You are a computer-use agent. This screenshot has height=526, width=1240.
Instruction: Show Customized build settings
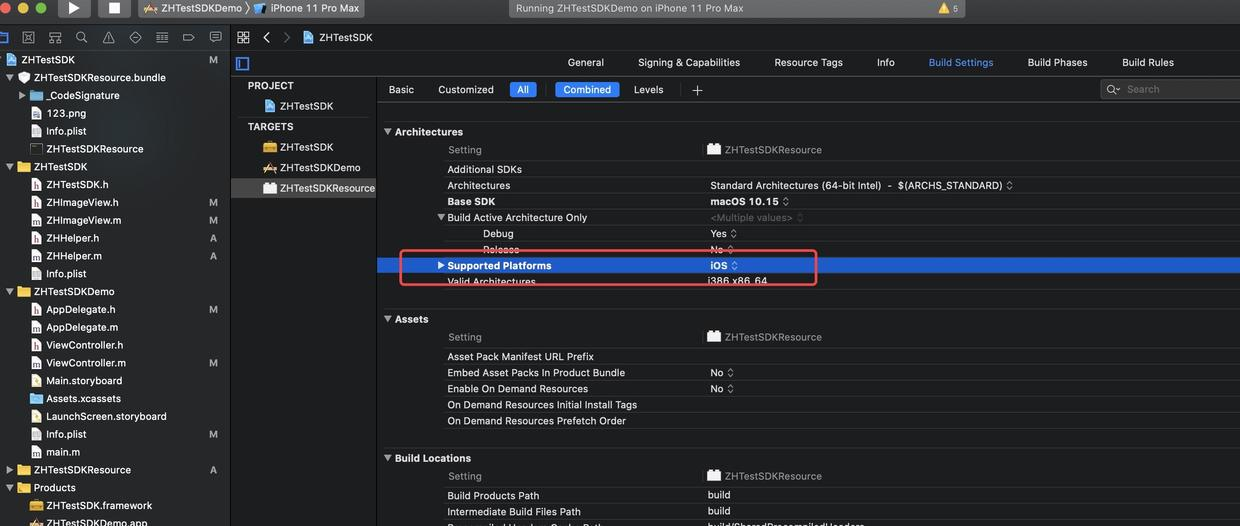point(466,89)
